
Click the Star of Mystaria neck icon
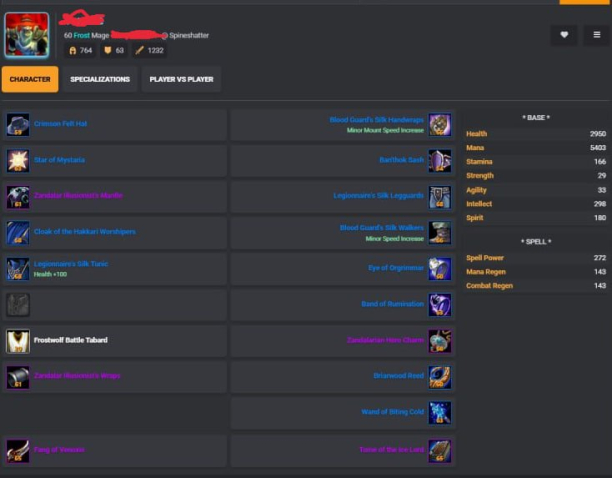18,161
